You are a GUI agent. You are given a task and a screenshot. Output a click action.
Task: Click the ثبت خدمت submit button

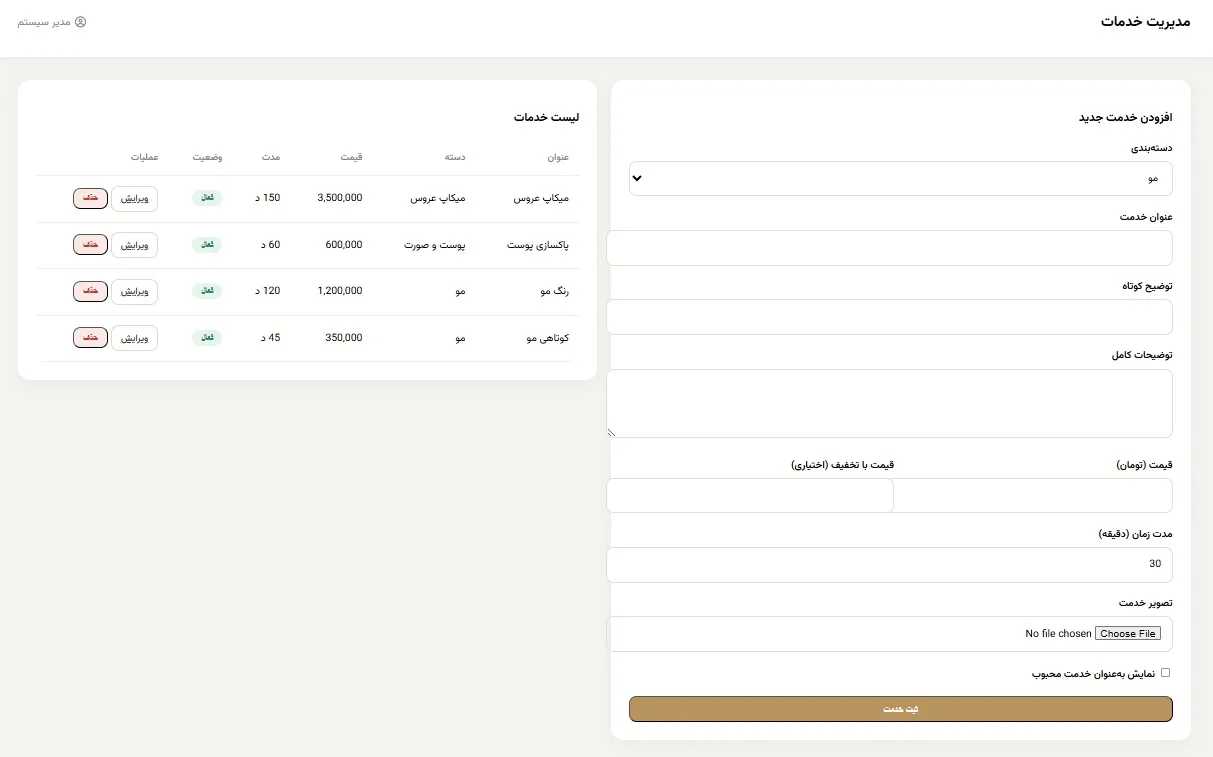pyautogui.click(x=900, y=709)
